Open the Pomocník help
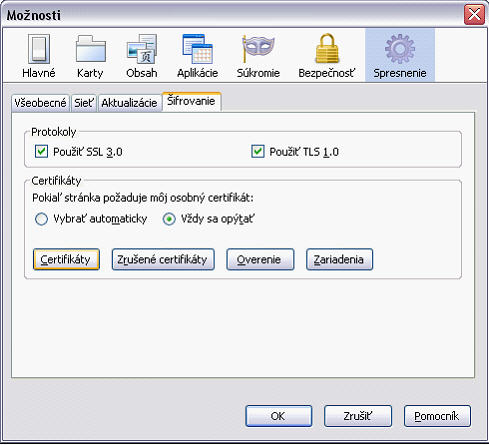 [x=437, y=416]
